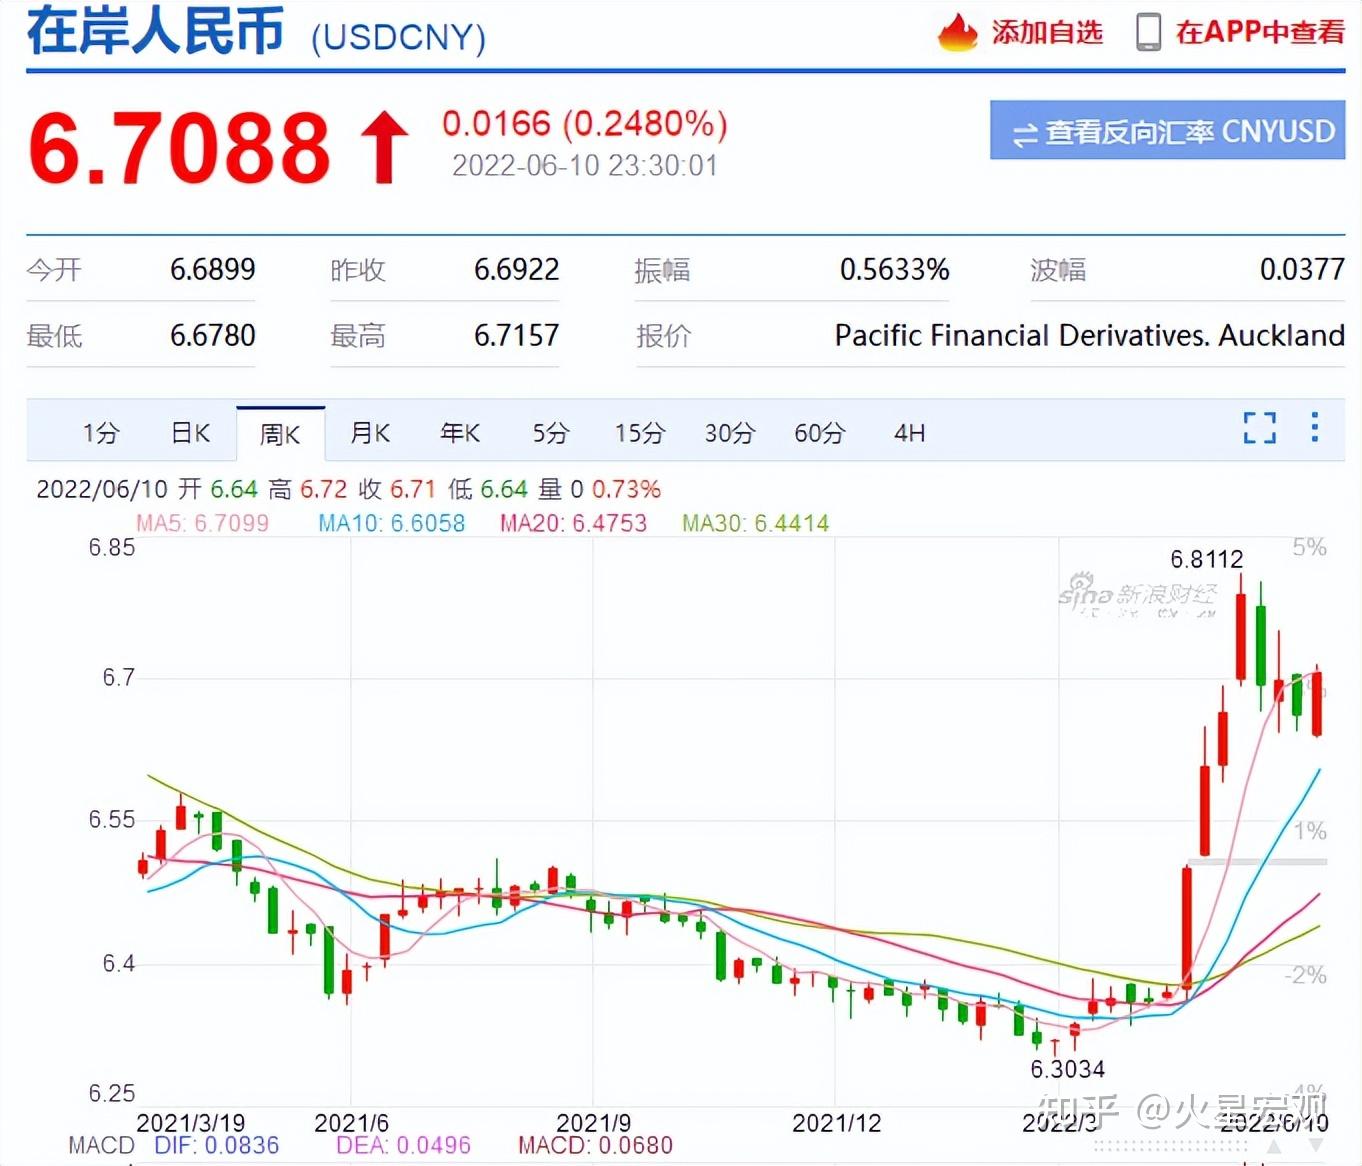The image size is (1362, 1166).
Task: Click the change value 0.0166 (0.2480%)
Action: pyautogui.click(x=585, y=124)
